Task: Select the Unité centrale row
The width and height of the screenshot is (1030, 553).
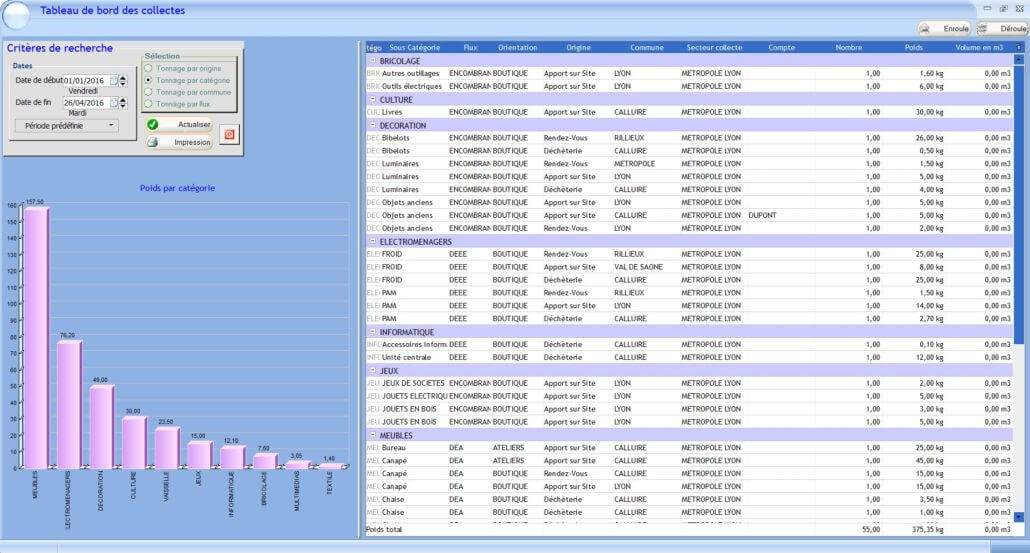Action: pyautogui.click(x=689, y=357)
